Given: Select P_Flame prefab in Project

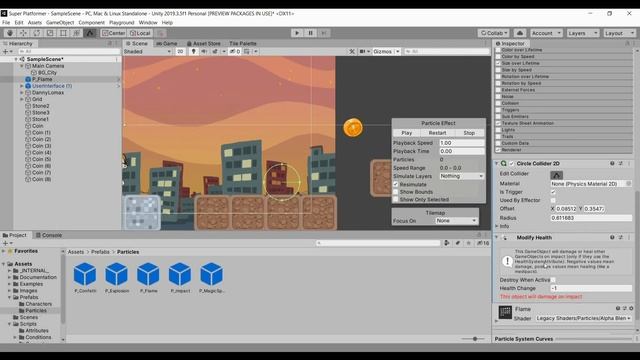Looking at the screenshot, I should (149, 278).
